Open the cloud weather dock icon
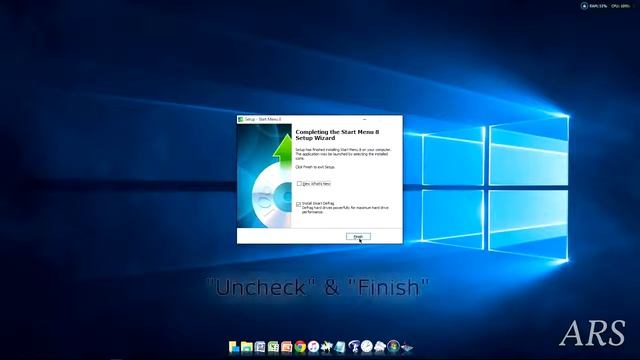640x360 pixels. click(x=380, y=347)
